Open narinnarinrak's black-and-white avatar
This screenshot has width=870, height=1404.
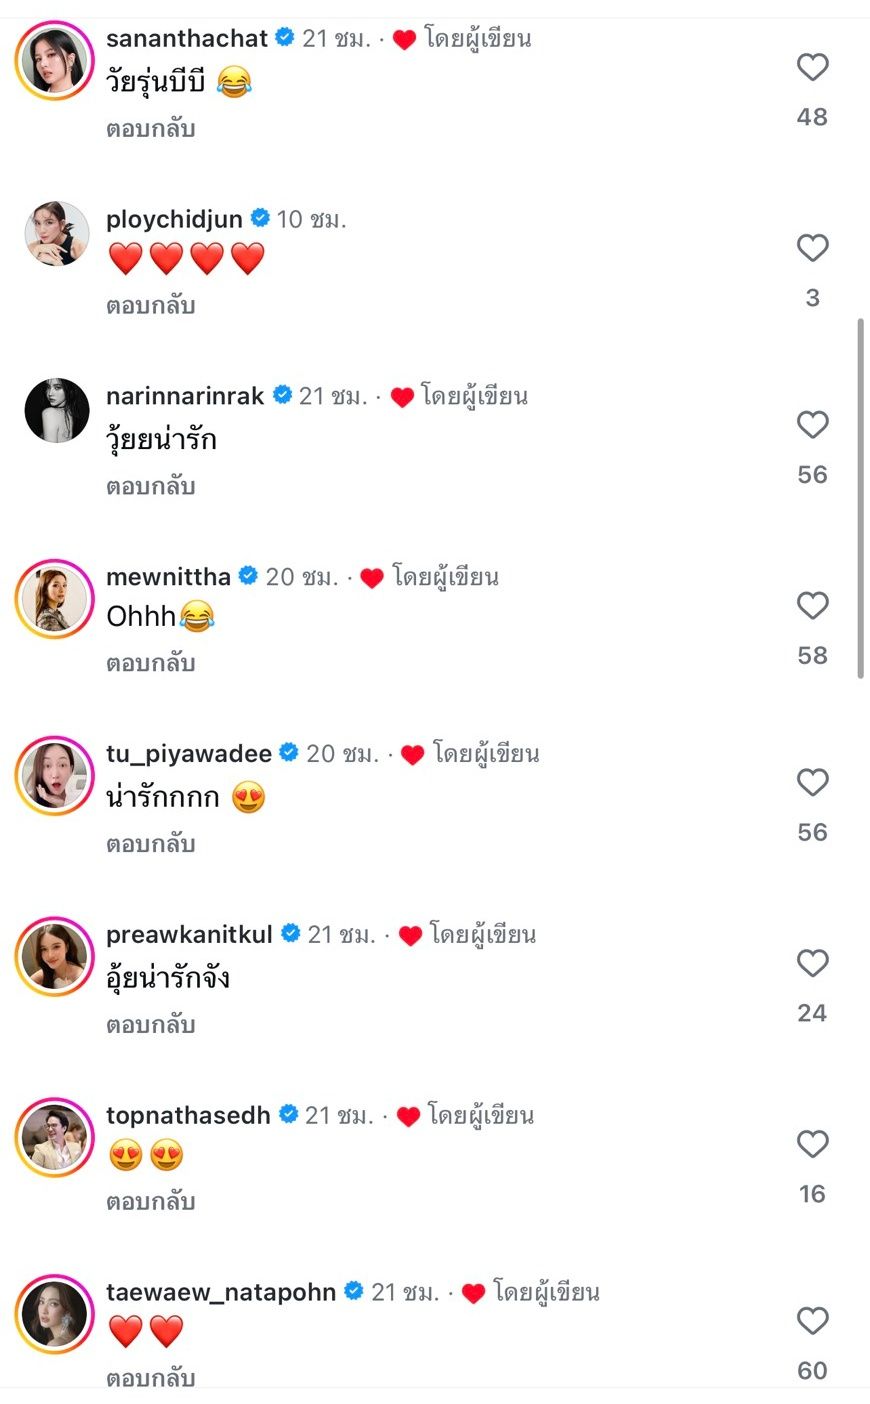tap(56, 411)
